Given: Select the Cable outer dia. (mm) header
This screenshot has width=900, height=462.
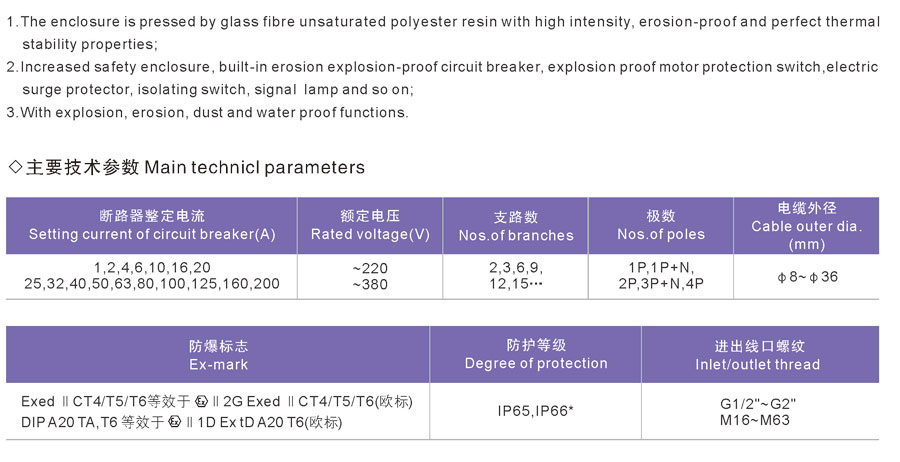Looking at the screenshot, I should pos(806,226).
